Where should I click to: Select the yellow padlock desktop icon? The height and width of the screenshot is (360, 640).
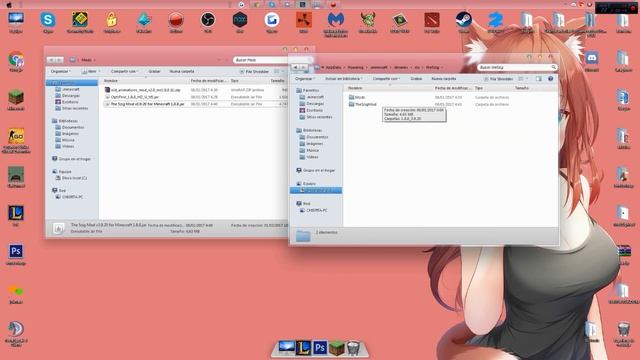tap(112, 20)
